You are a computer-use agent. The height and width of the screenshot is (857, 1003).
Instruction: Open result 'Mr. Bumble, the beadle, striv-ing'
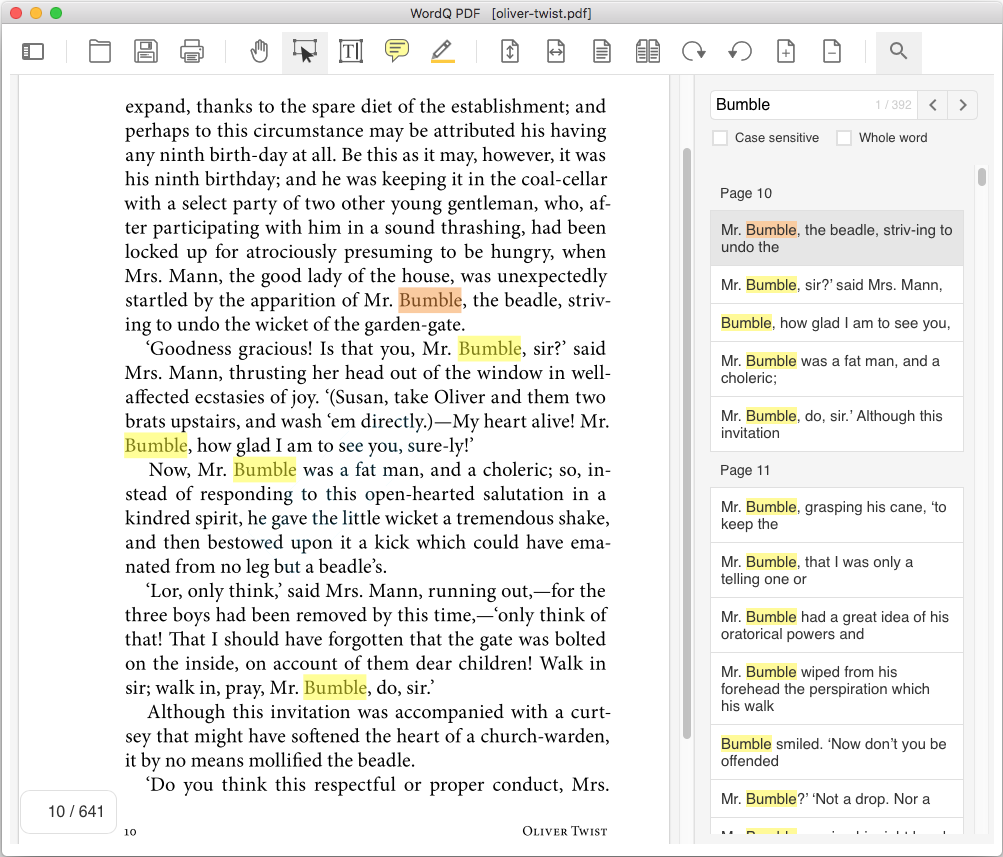[837, 239]
